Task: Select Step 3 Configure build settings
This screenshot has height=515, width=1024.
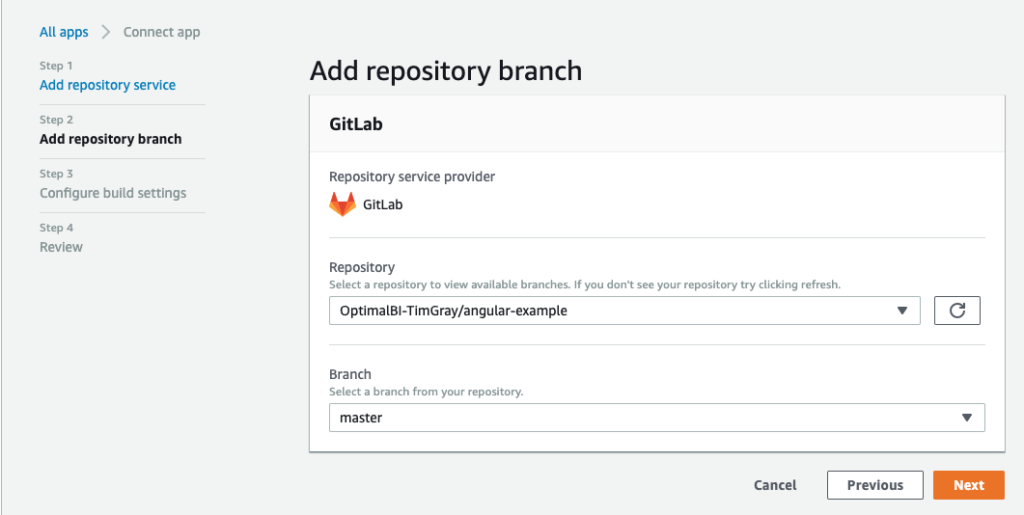Action: click(113, 193)
